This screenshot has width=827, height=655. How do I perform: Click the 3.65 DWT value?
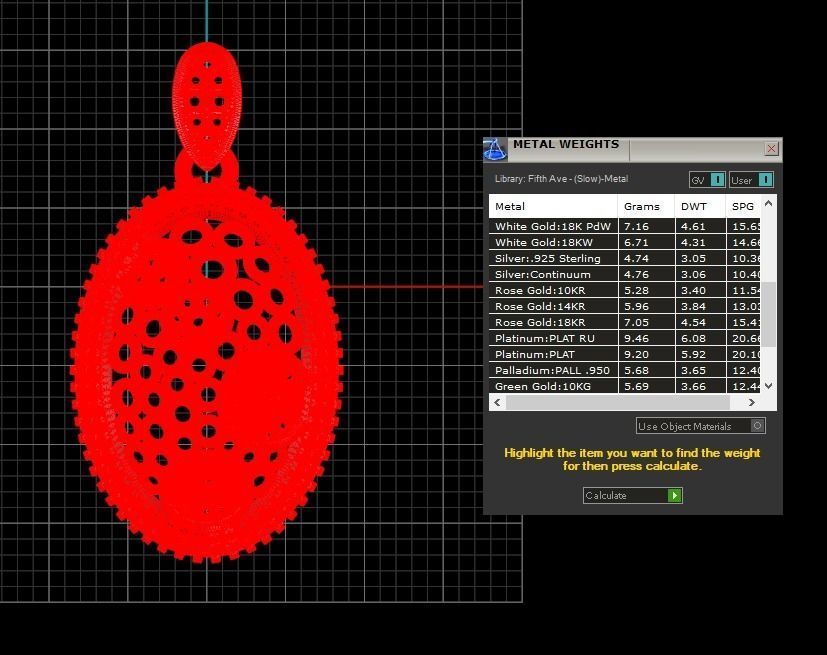[693, 370]
